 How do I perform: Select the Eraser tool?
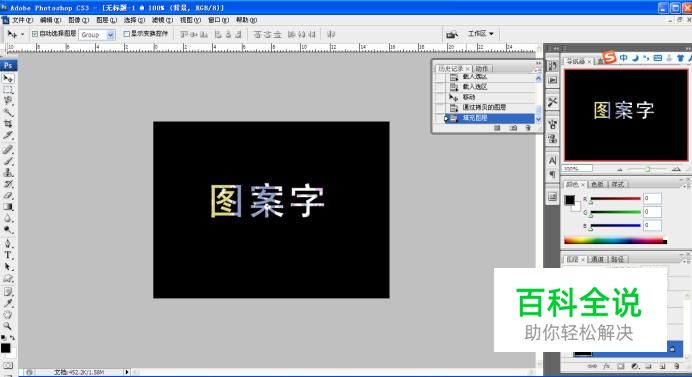click(x=8, y=195)
